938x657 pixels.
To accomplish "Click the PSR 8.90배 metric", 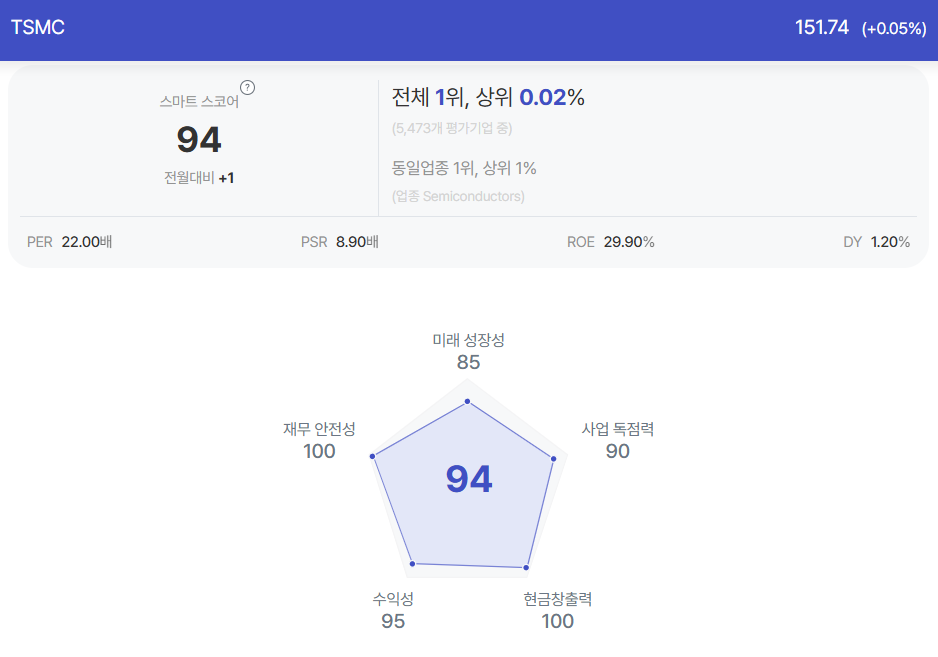I will (x=340, y=242).
